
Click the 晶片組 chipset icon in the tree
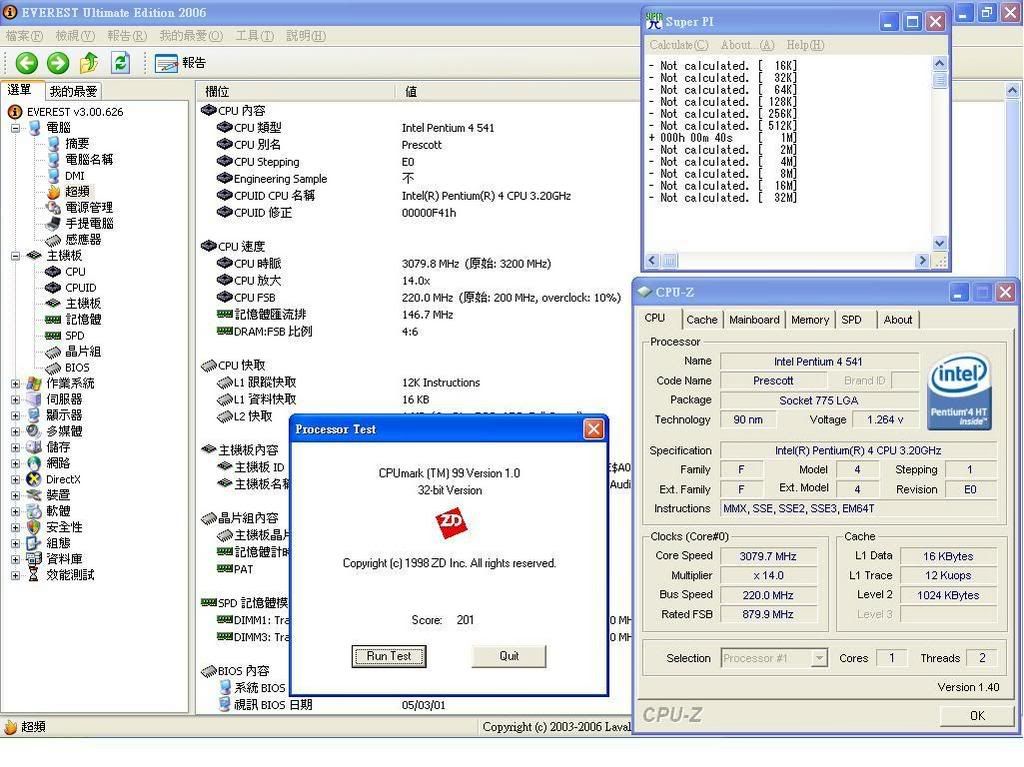coord(53,351)
